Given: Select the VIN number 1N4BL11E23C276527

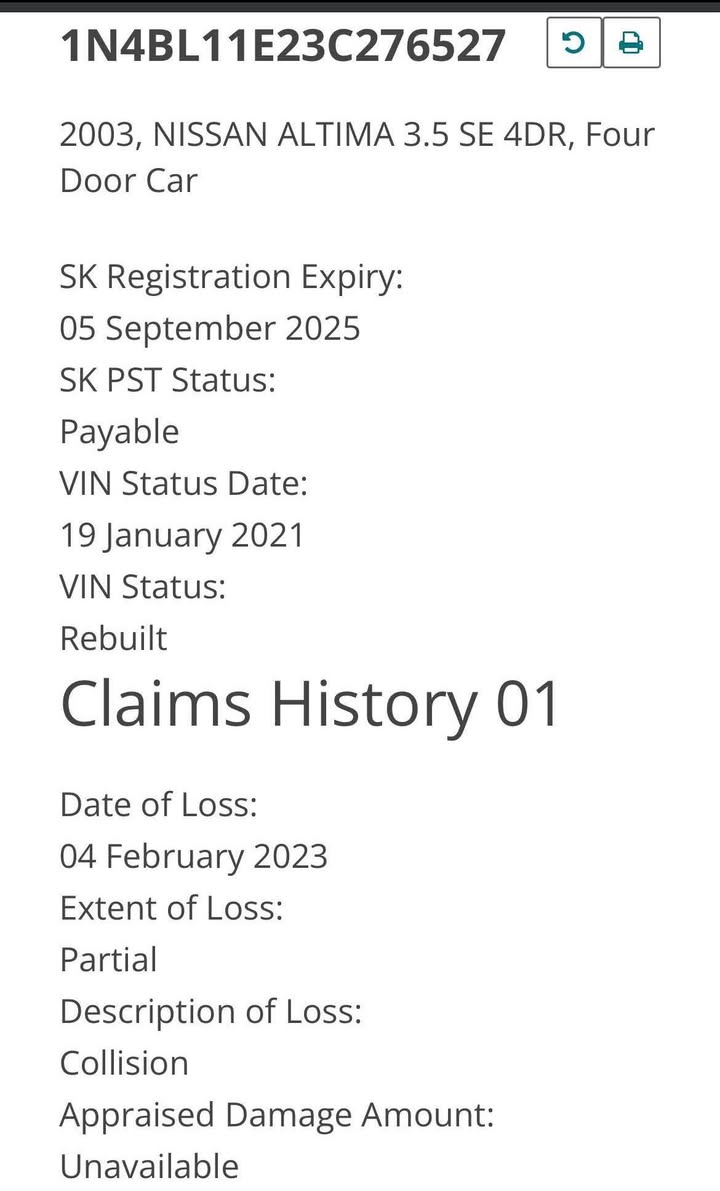Looking at the screenshot, I should point(283,45).
